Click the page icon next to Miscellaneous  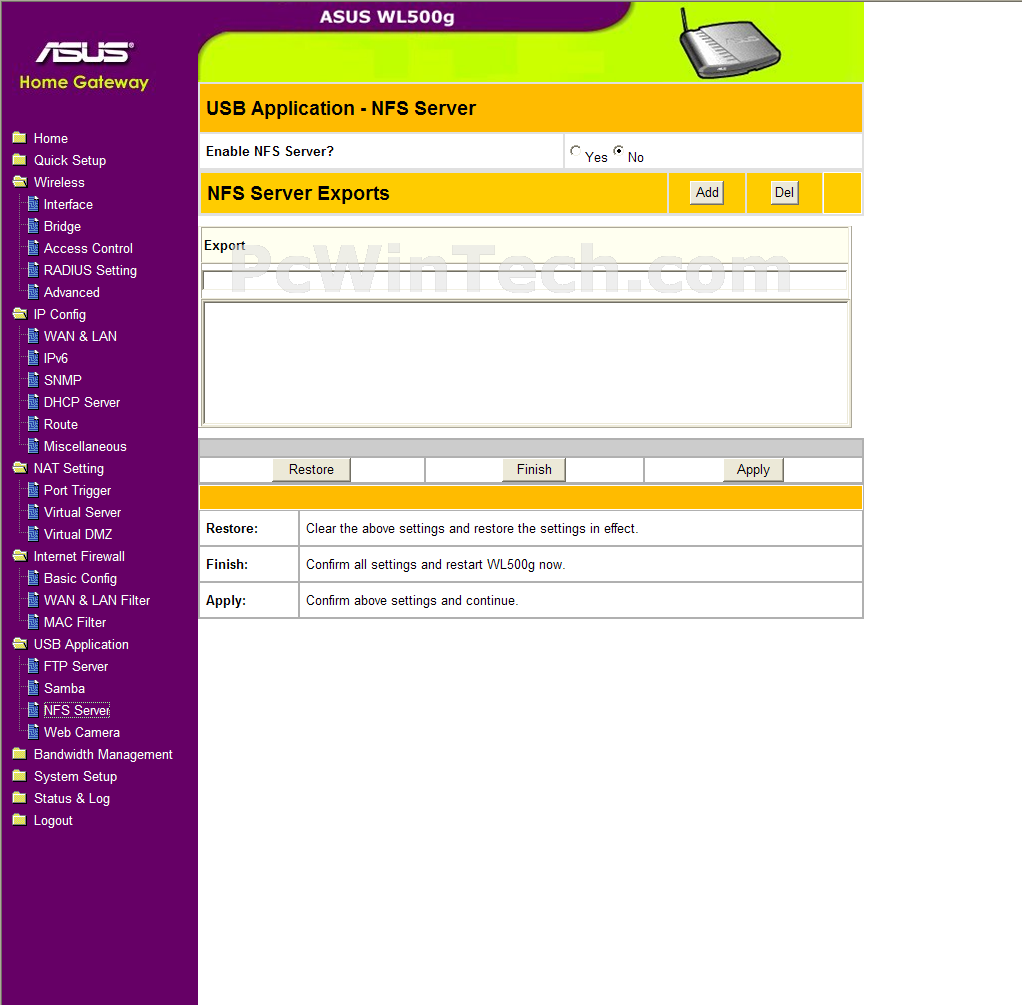tap(33, 446)
